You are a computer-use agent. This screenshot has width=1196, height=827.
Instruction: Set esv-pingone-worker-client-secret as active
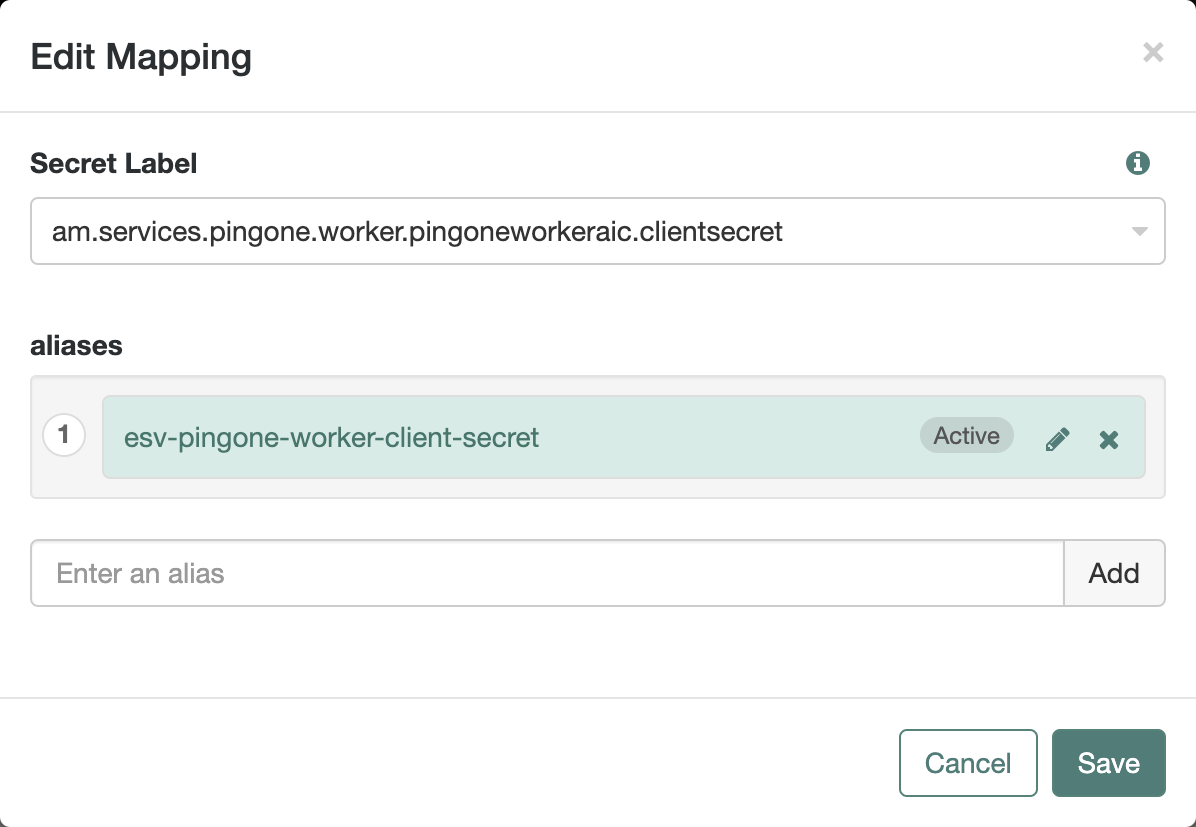[966, 435]
